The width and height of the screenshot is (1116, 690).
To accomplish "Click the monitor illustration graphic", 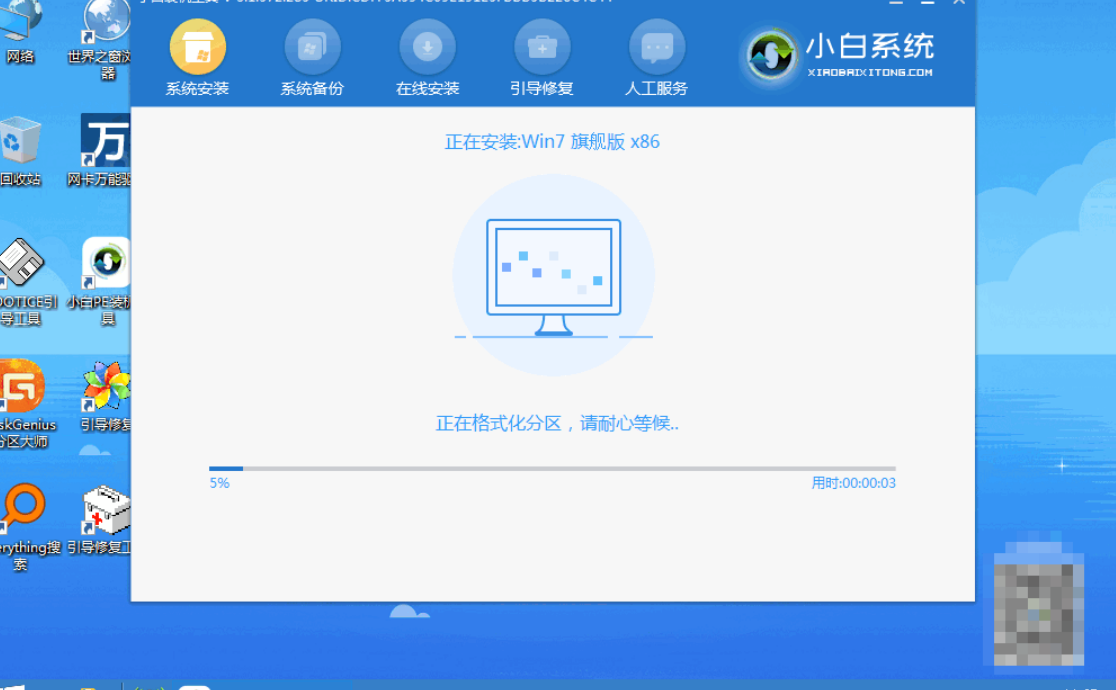I will point(553,276).
